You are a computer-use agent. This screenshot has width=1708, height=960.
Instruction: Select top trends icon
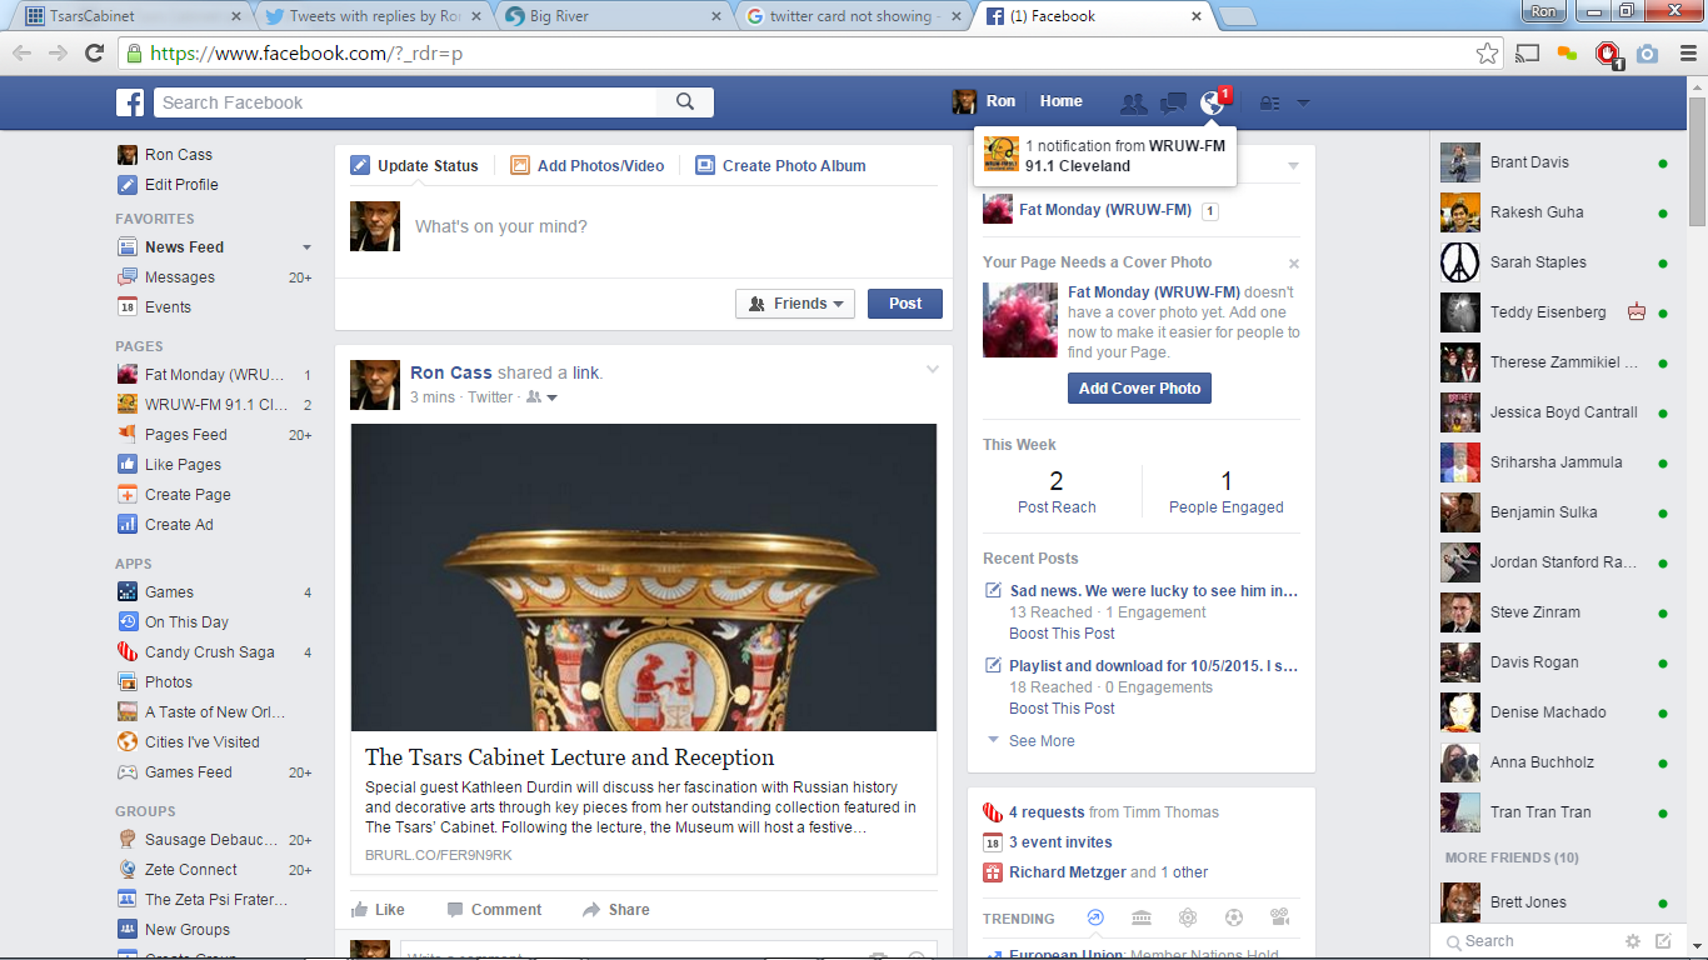point(1095,918)
